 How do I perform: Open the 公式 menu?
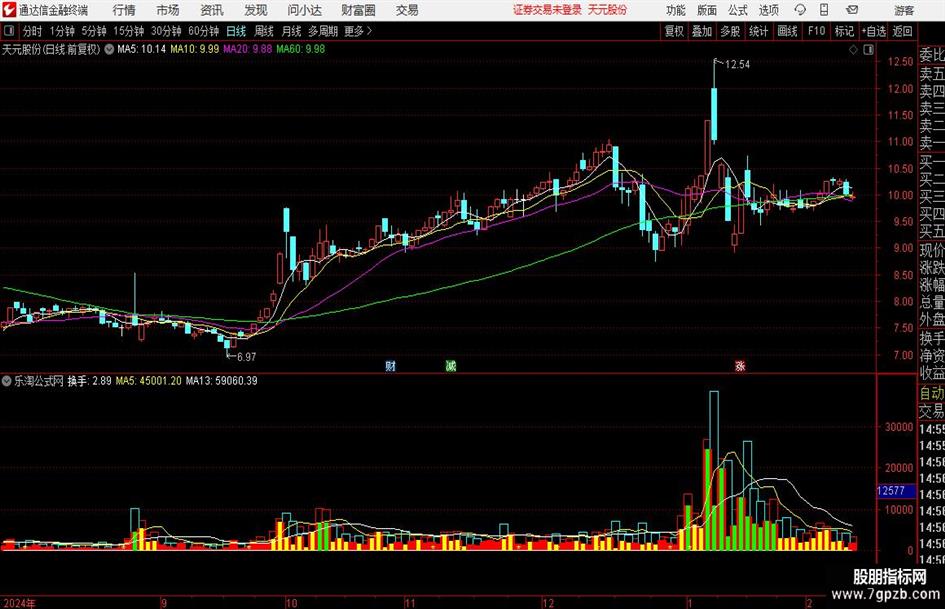738,10
